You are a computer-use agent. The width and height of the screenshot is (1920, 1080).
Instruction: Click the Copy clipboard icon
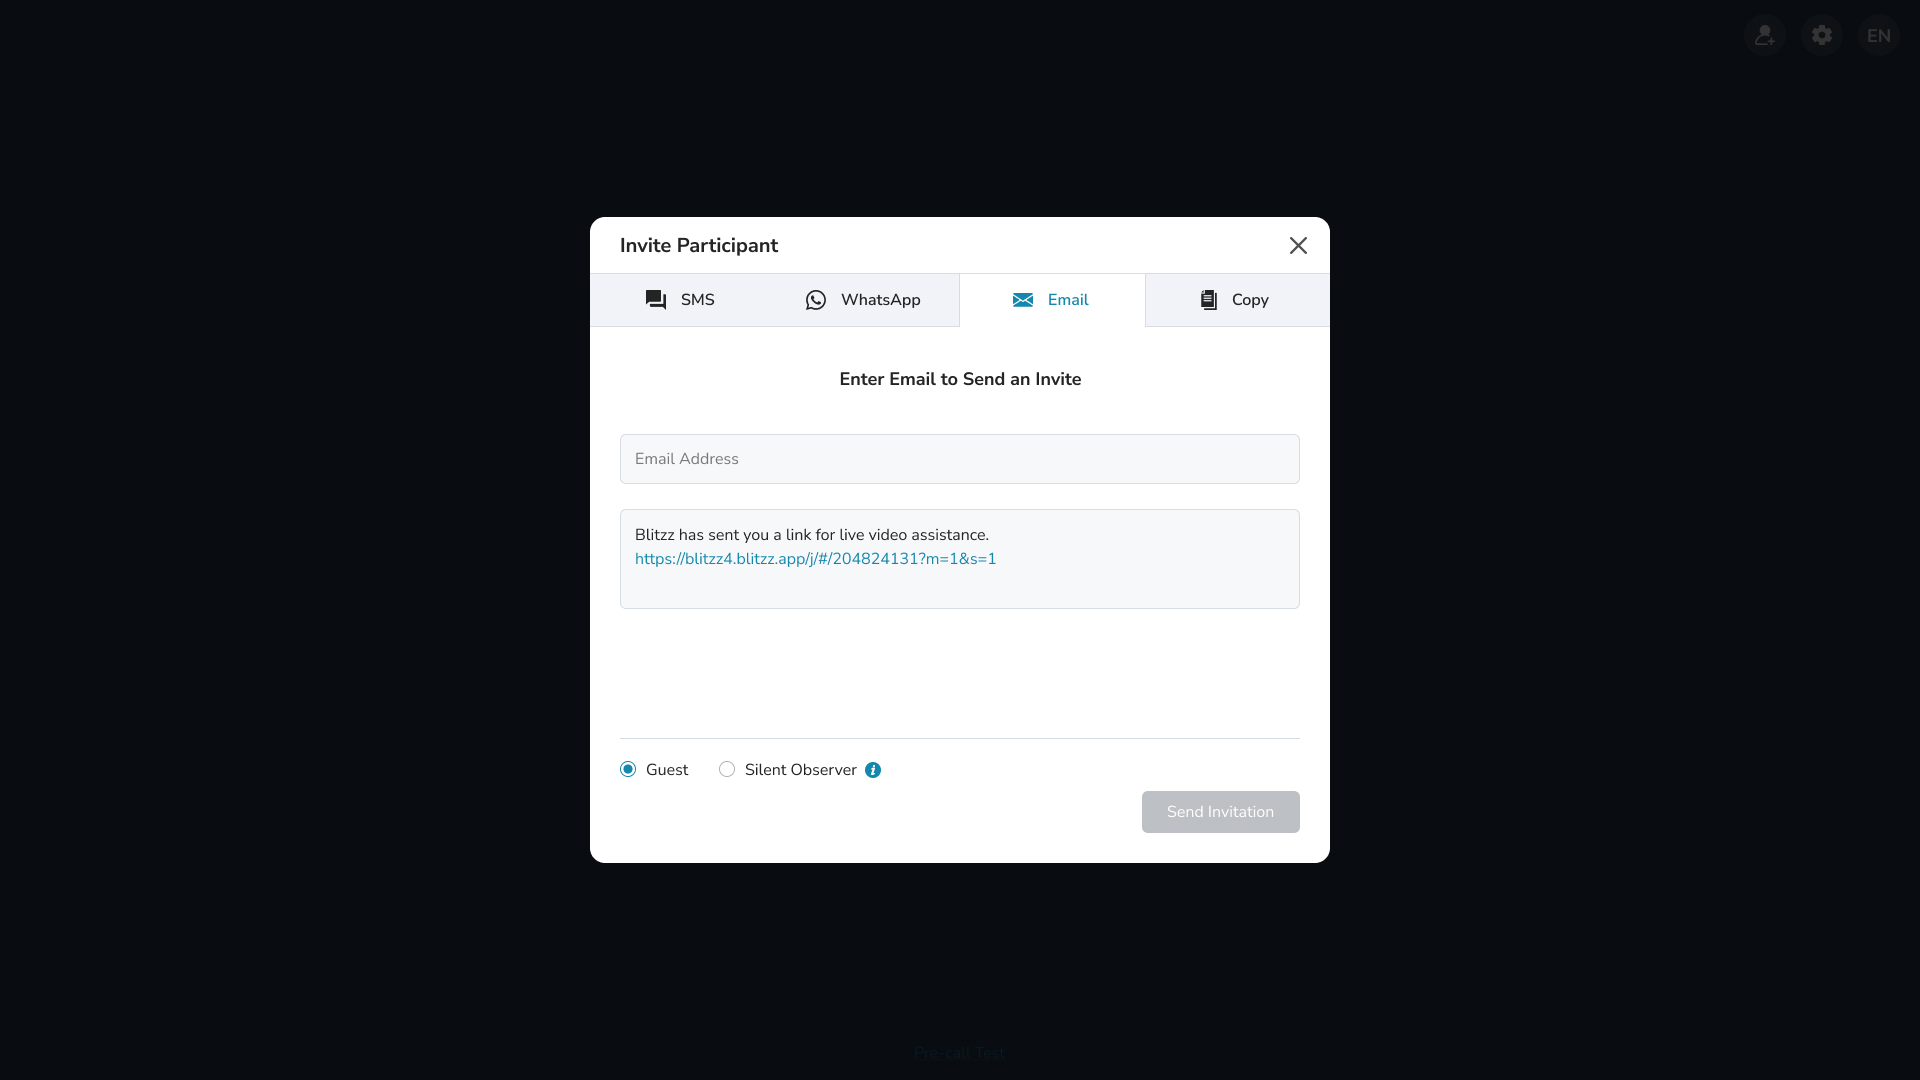click(x=1209, y=300)
